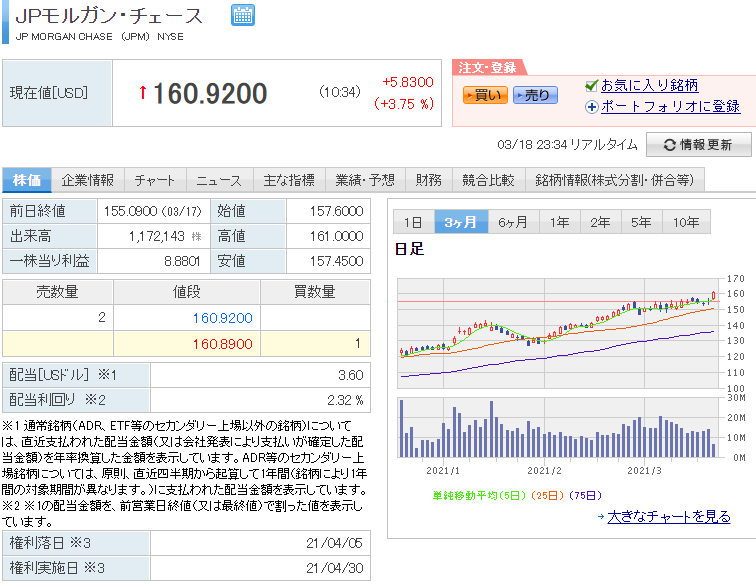Screen dimensions: 756x587
Task: Click the 安値 value 157.4500
Action: pos(337,261)
